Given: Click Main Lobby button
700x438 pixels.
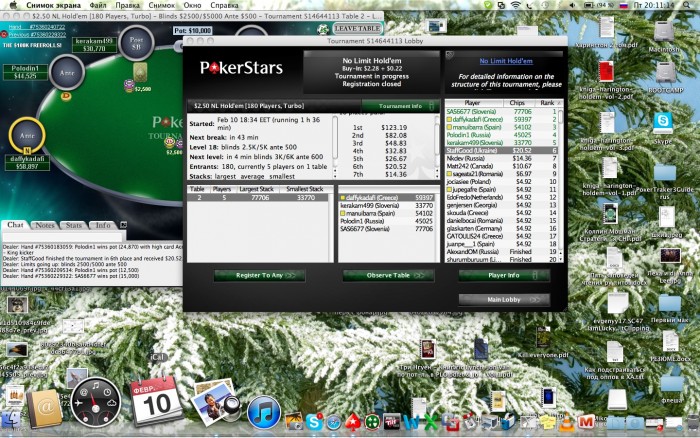Looking at the screenshot, I should (504, 300).
